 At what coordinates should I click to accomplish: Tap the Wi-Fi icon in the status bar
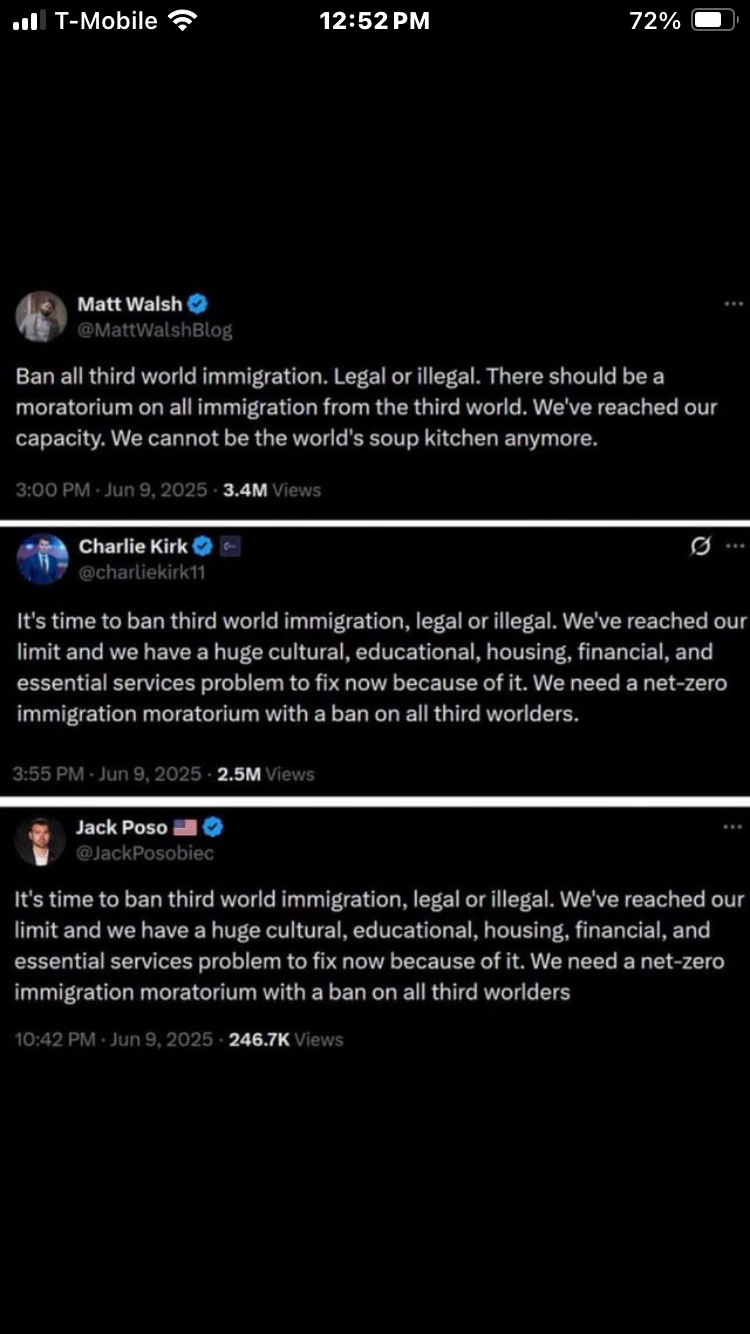click(182, 21)
